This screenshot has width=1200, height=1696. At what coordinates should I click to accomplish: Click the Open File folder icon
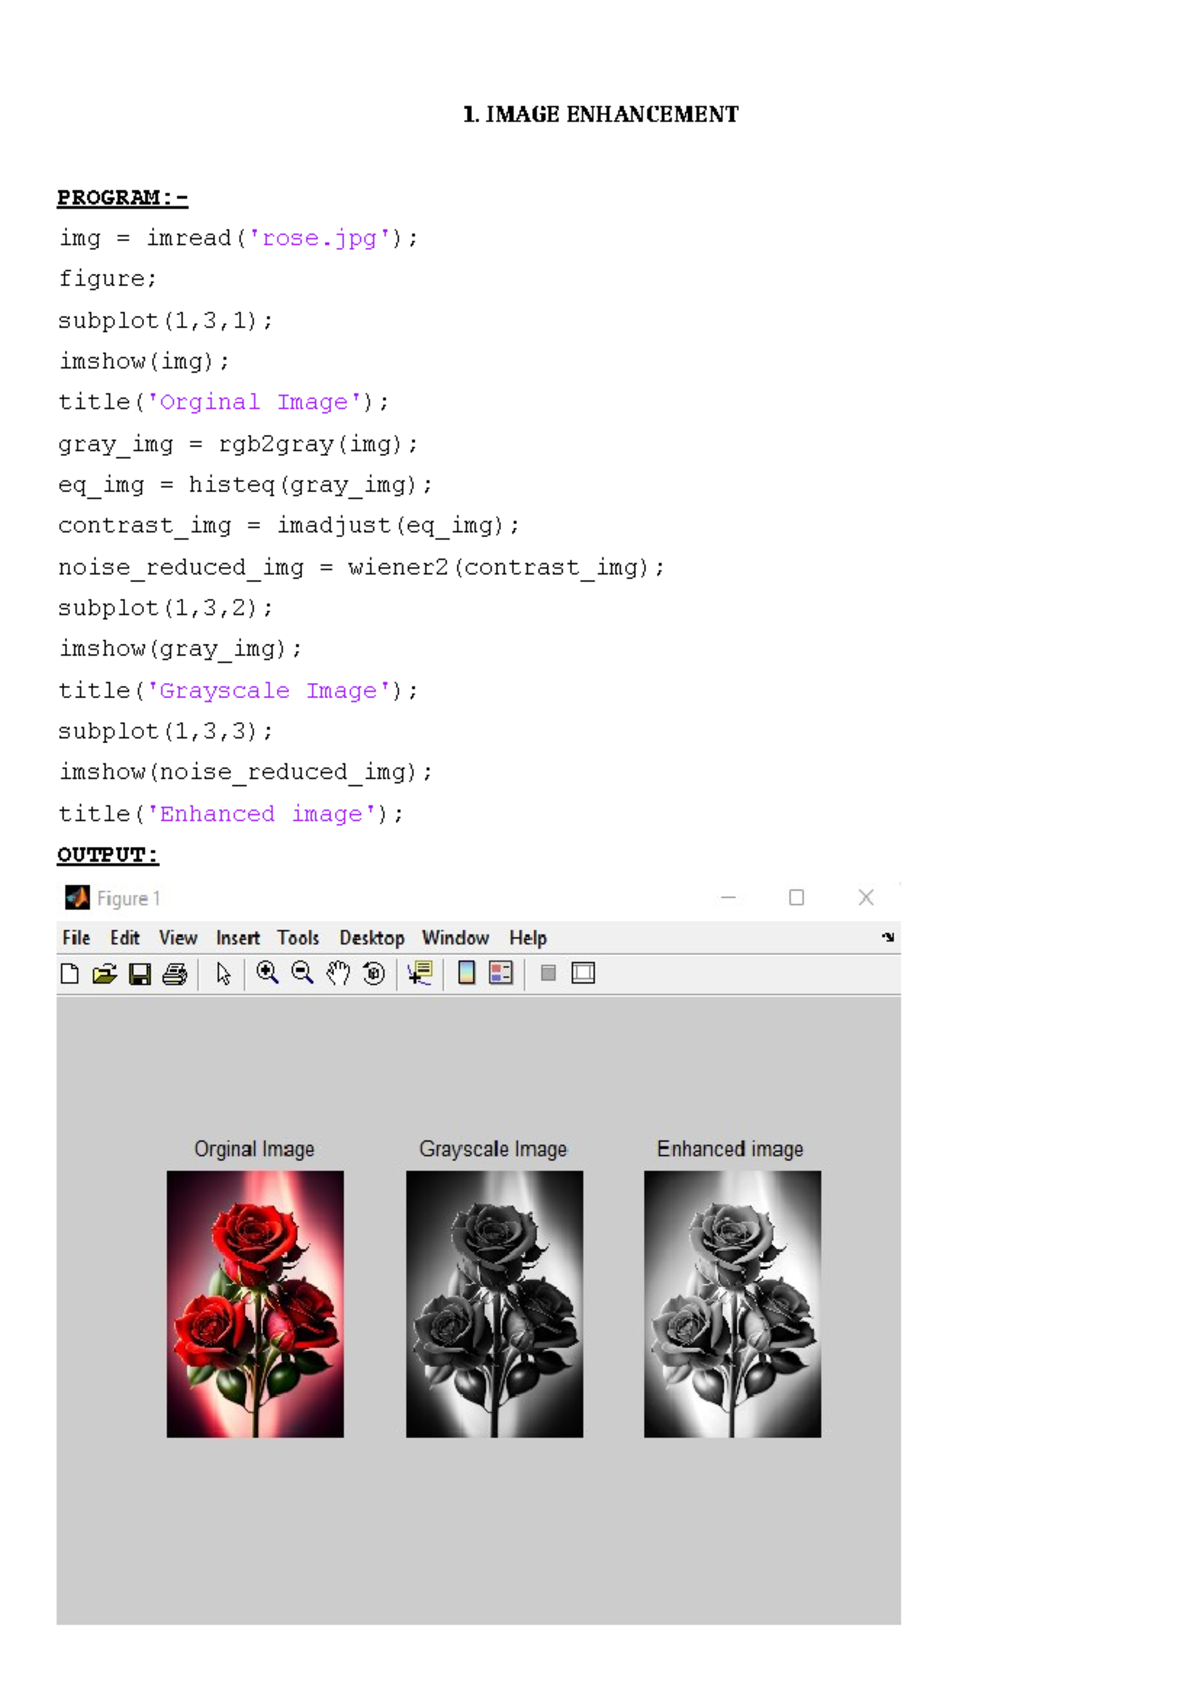[x=104, y=974]
